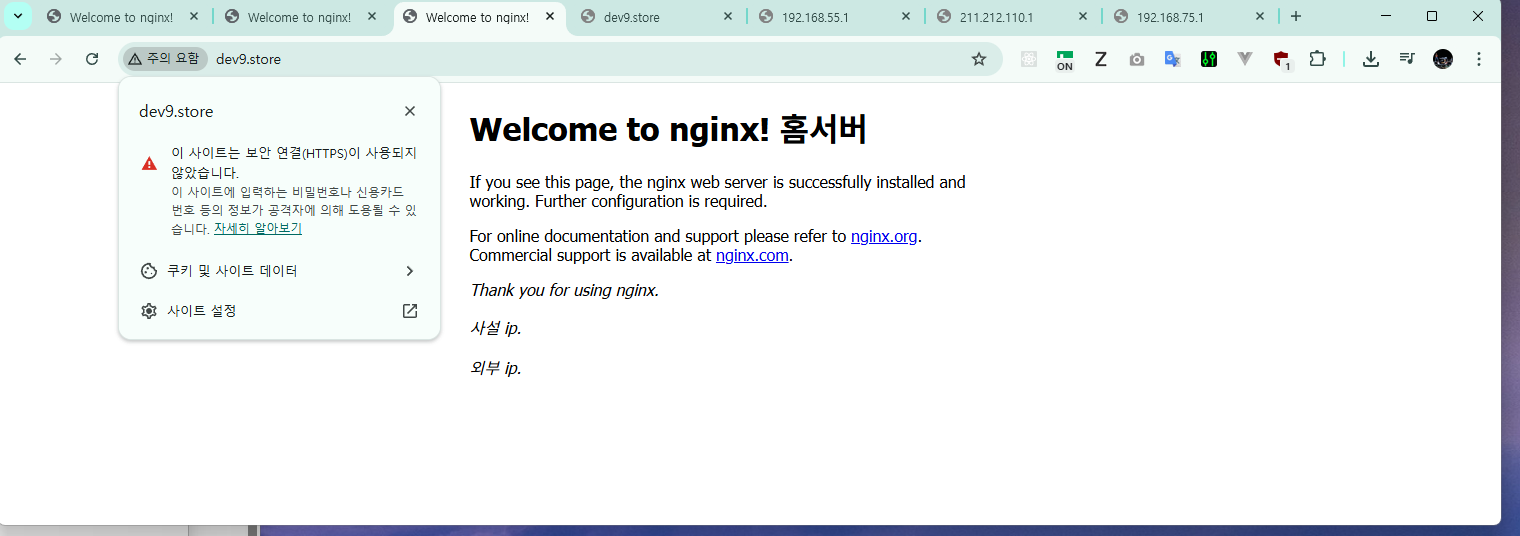Viewport: 1520px width, 536px height.
Task: Close the 192.168.55.1 tab
Action: (905, 17)
